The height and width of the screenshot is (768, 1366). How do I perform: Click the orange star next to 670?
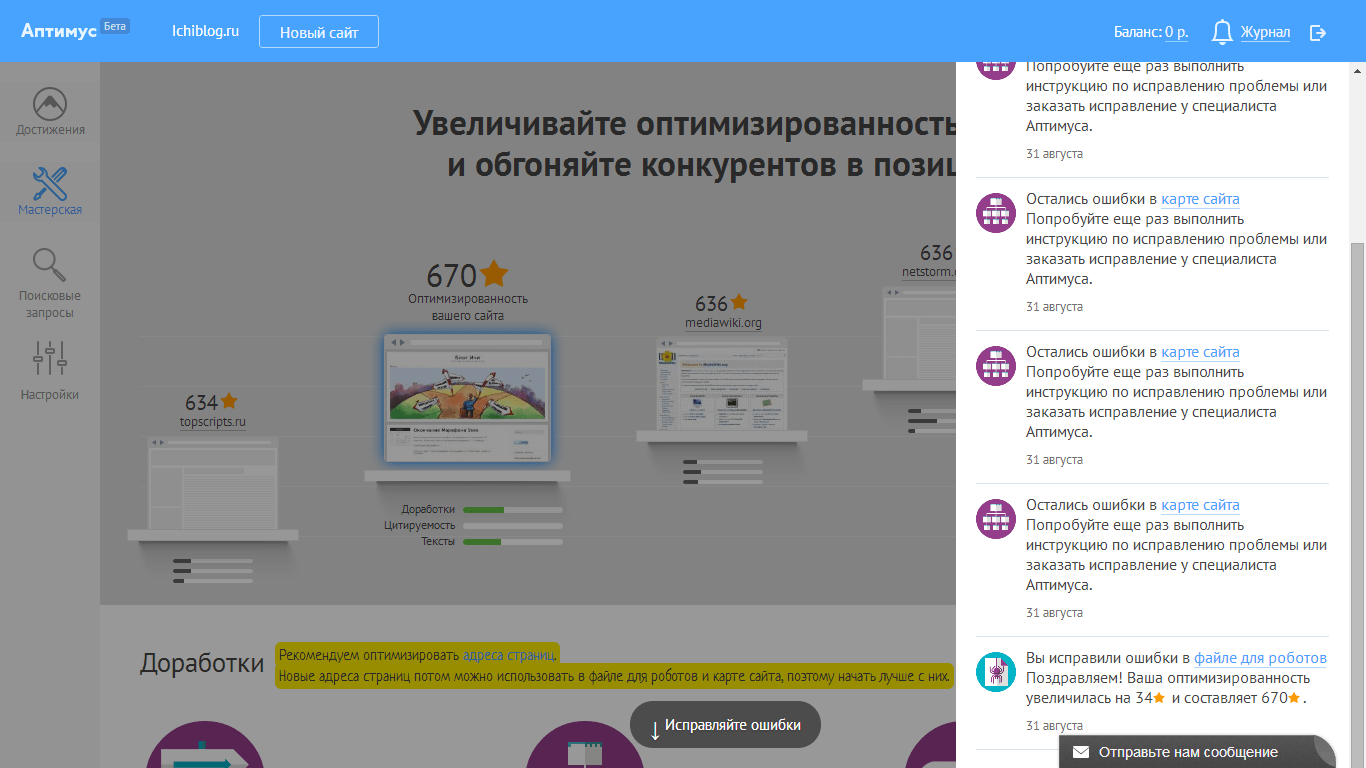pos(494,273)
